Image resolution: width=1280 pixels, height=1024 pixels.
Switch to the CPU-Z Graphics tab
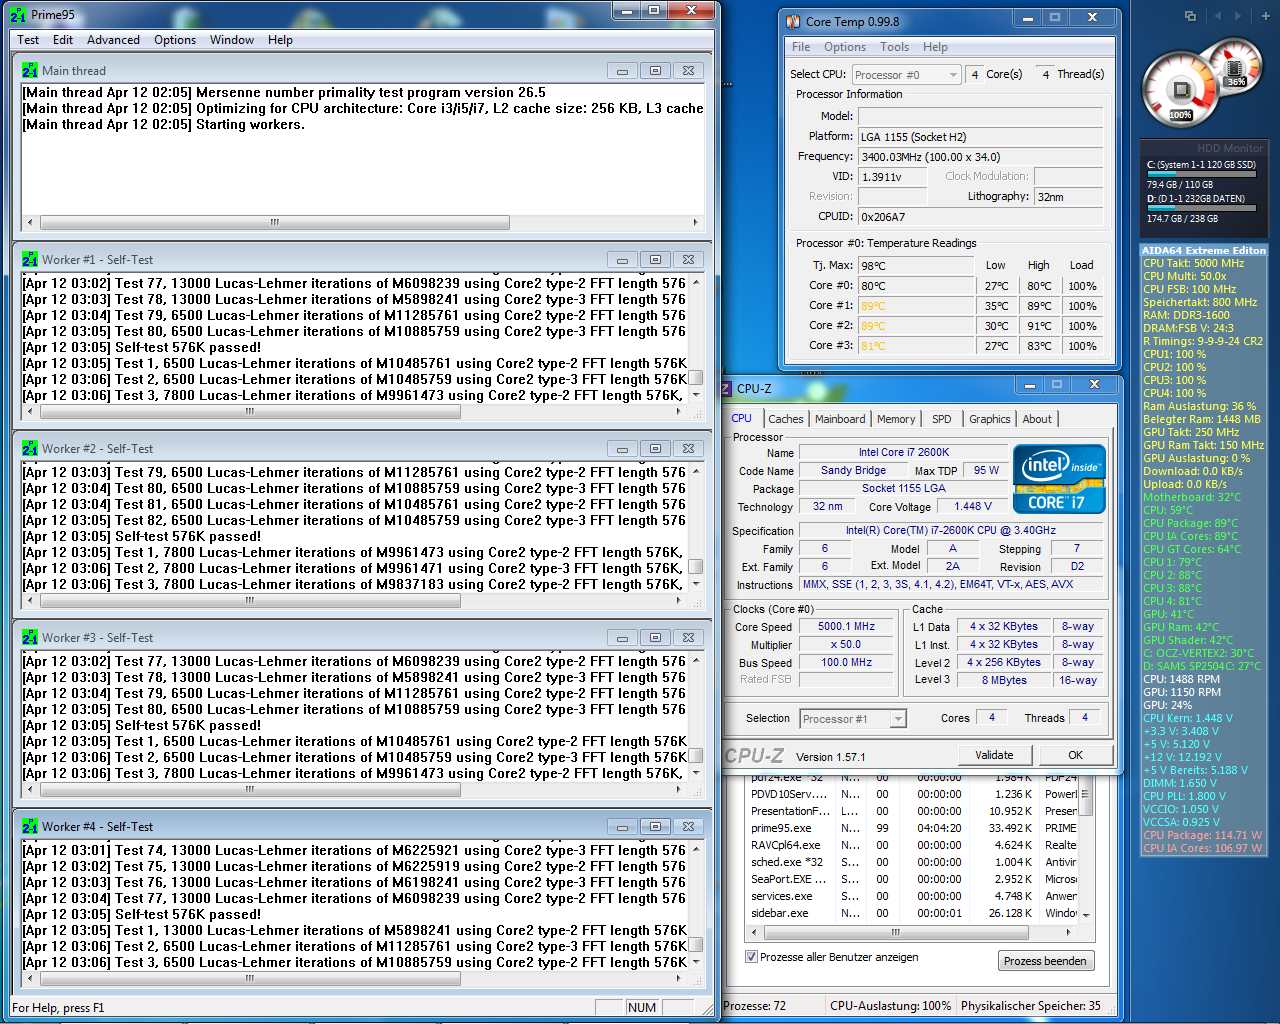point(990,419)
